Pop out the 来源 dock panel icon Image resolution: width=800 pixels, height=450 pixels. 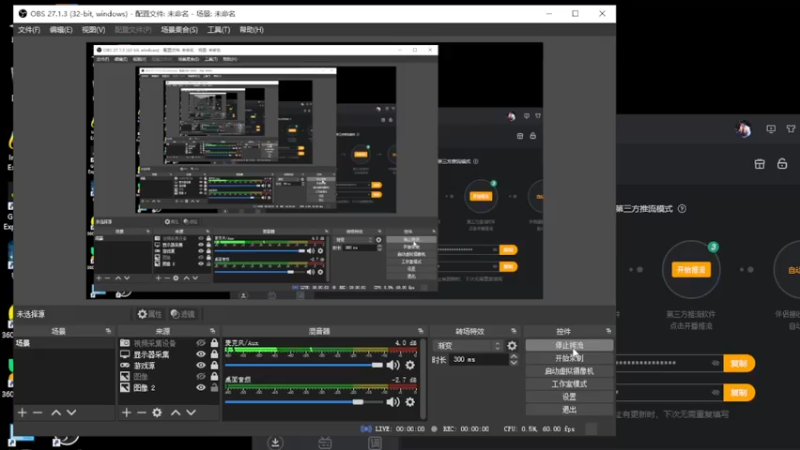click(212, 331)
